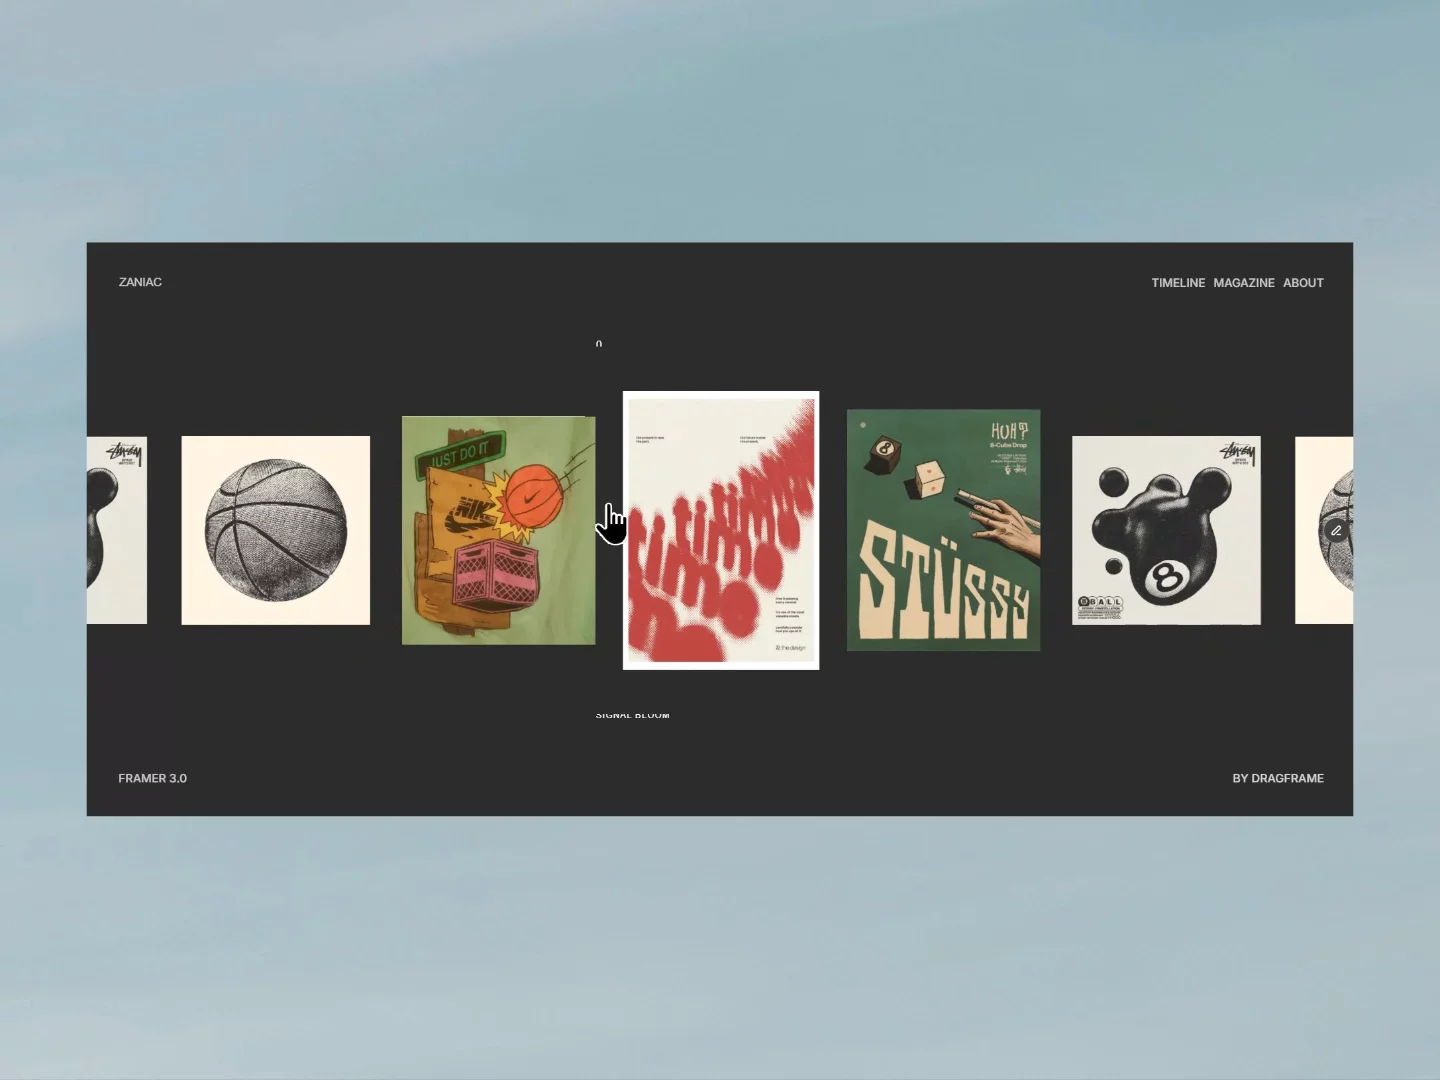Click the HUH? 8-Cube Drop text
The height and width of the screenshot is (1080, 1440).
point(1008,436)
